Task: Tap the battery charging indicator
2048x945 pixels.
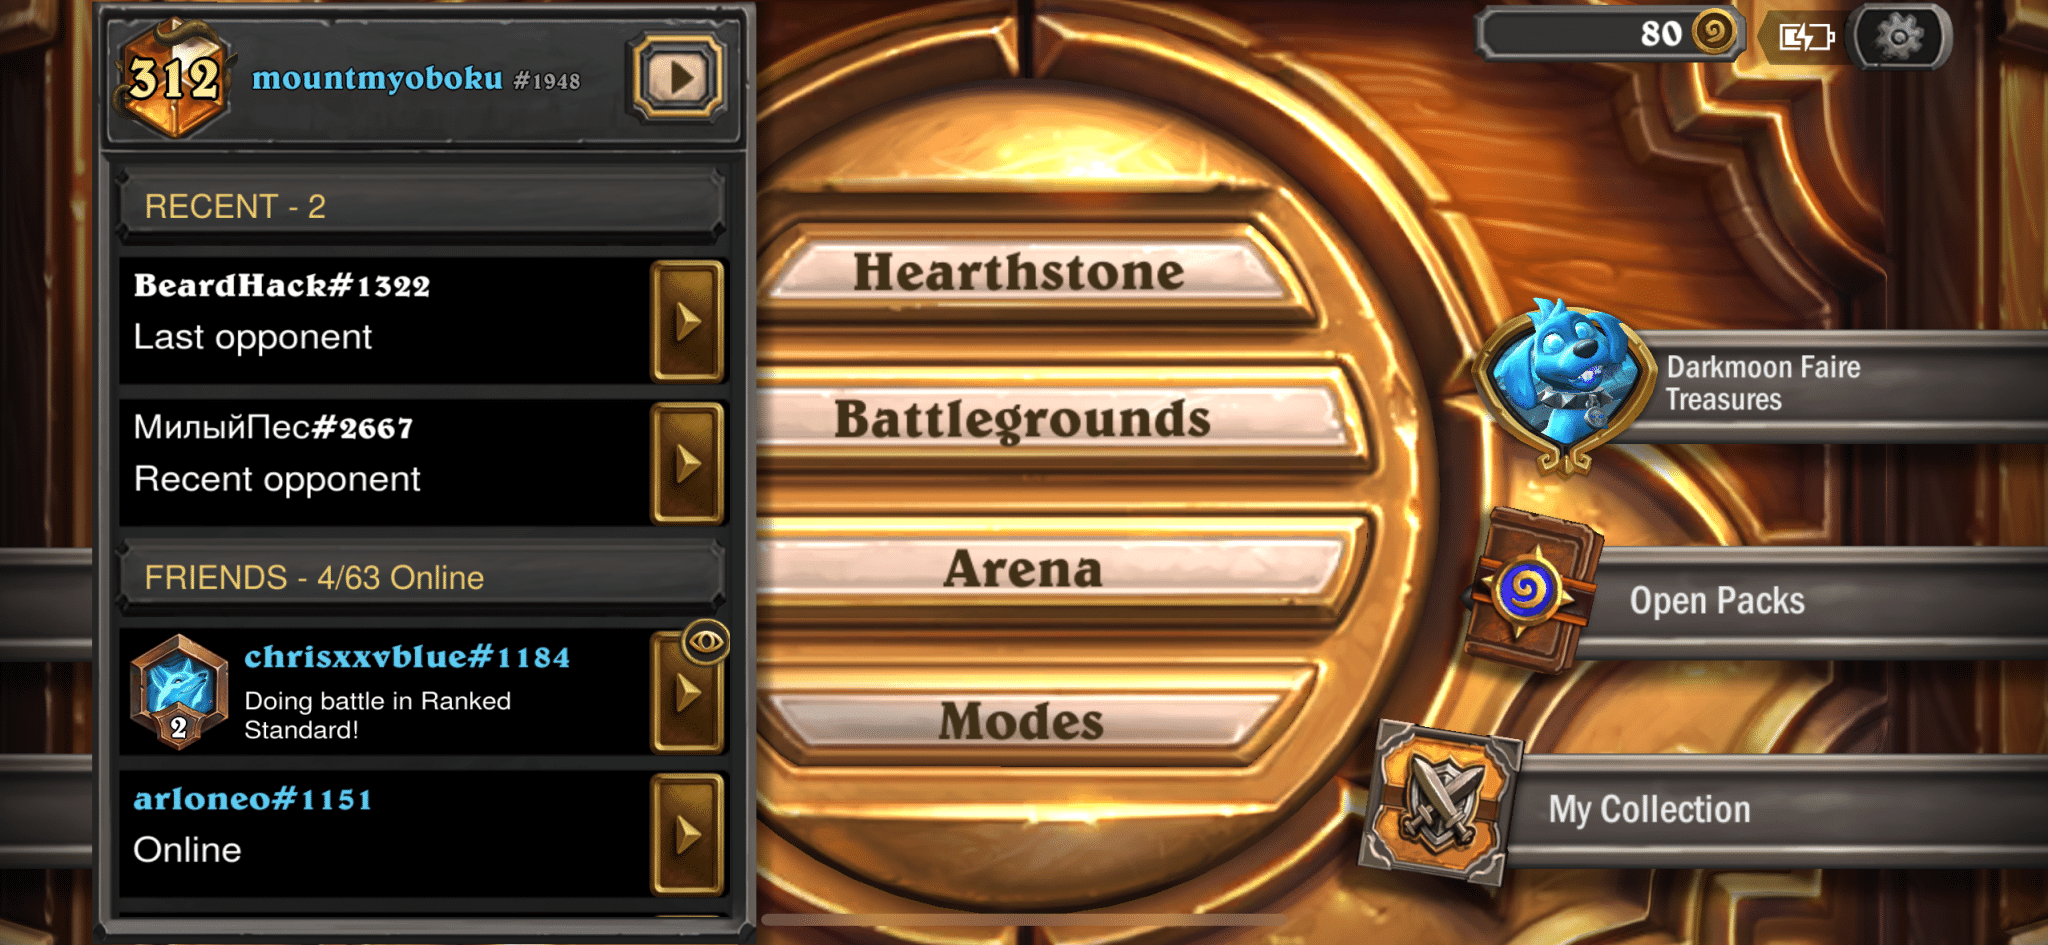Action: pyautogui.click(x=1806, y=37)
